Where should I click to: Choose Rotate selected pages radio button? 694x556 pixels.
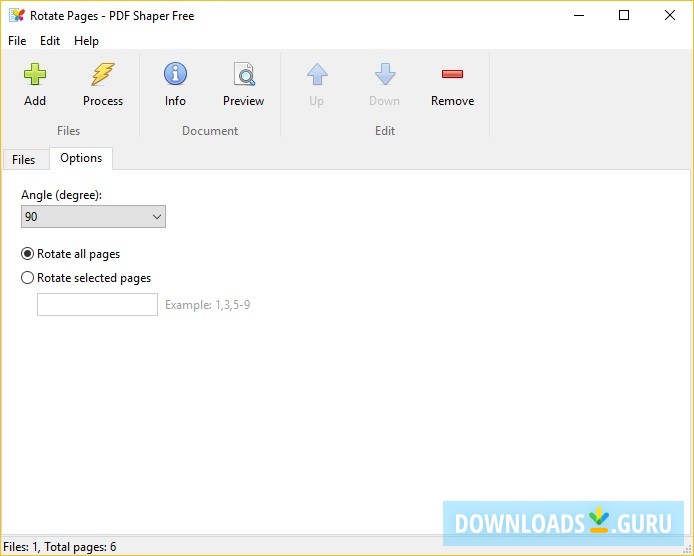coord(27,278)
